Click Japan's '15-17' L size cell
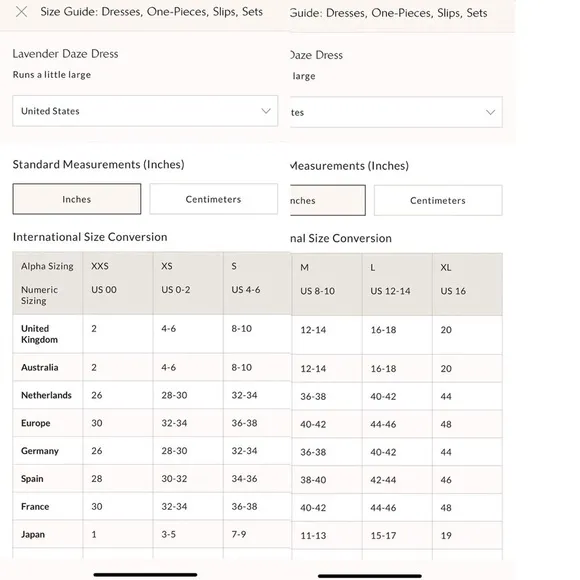Screen dimensions: 580x580 pyautogui.click(x=383, y=536)
